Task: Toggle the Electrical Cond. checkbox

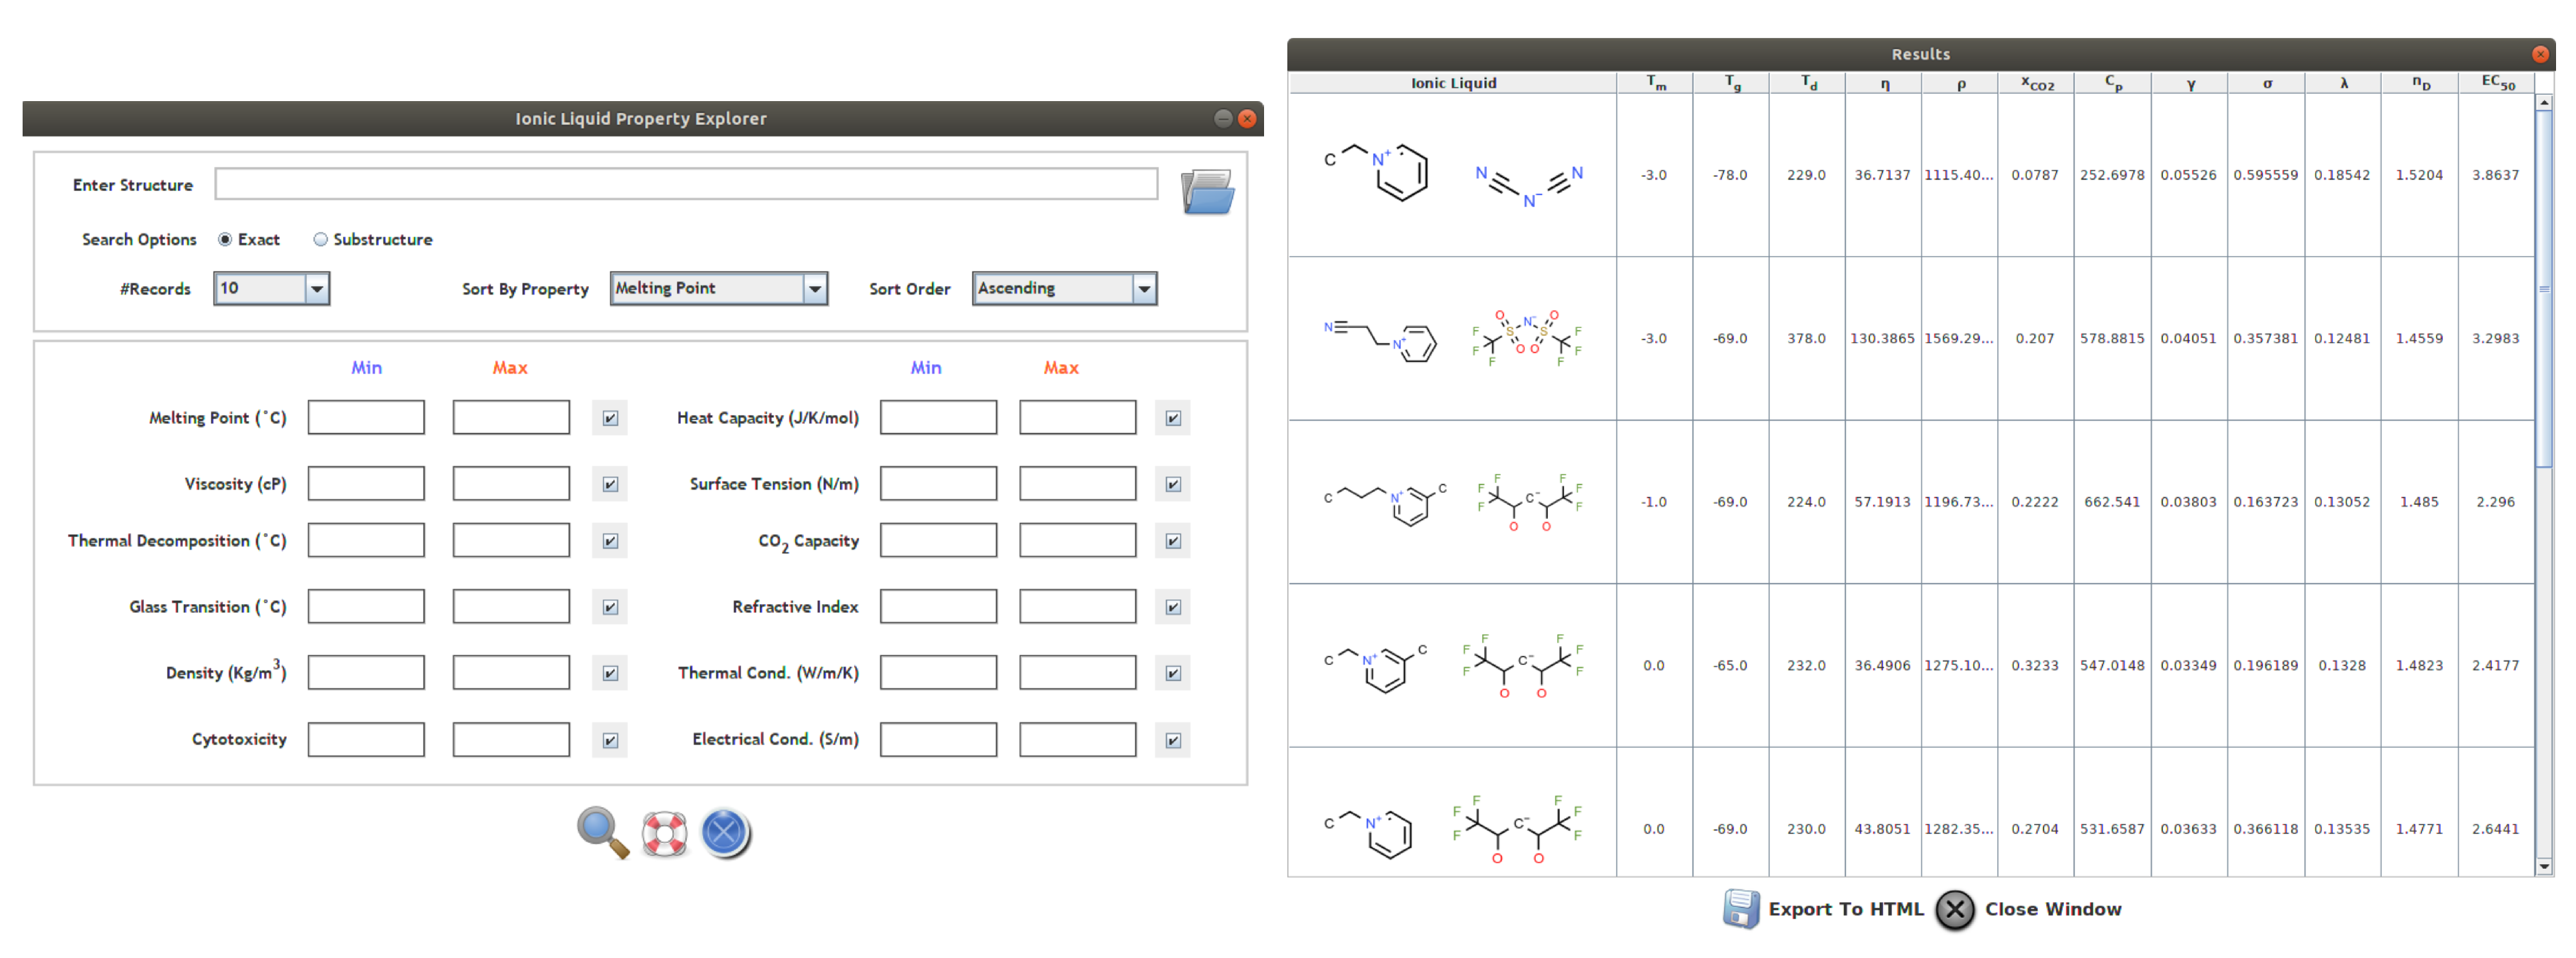Action: [1172, 740]
